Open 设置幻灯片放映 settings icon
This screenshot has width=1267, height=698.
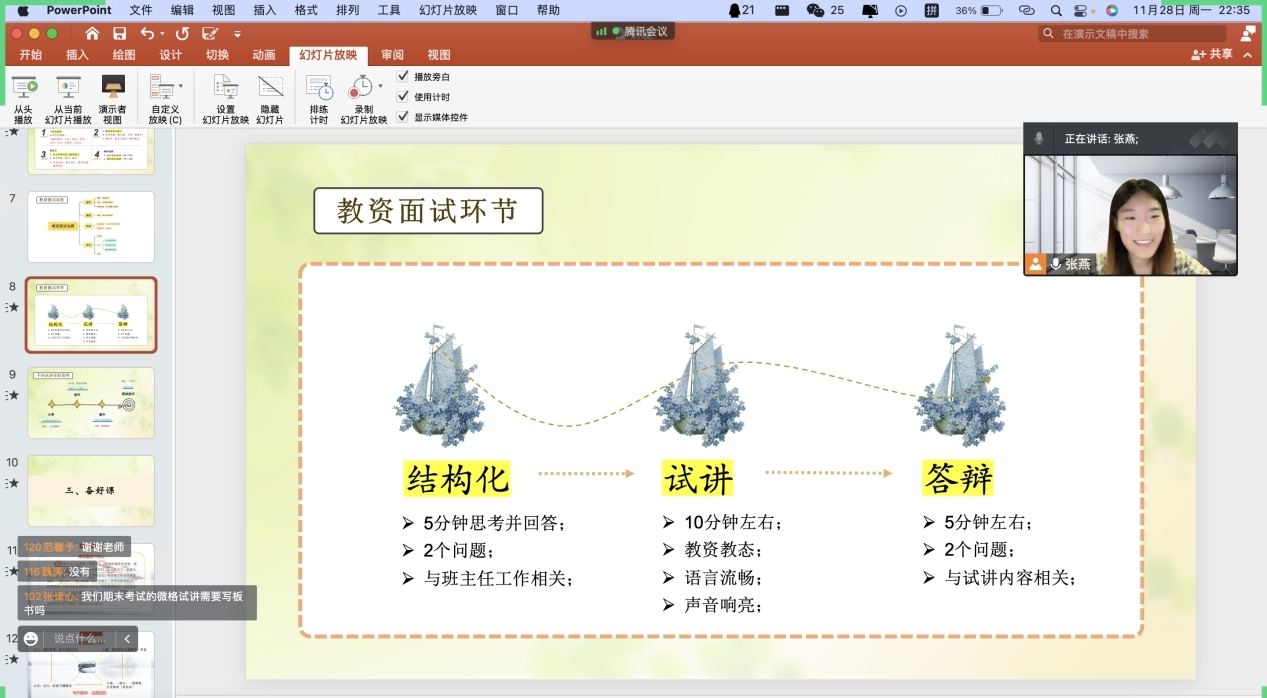click(x=225, y=88)
